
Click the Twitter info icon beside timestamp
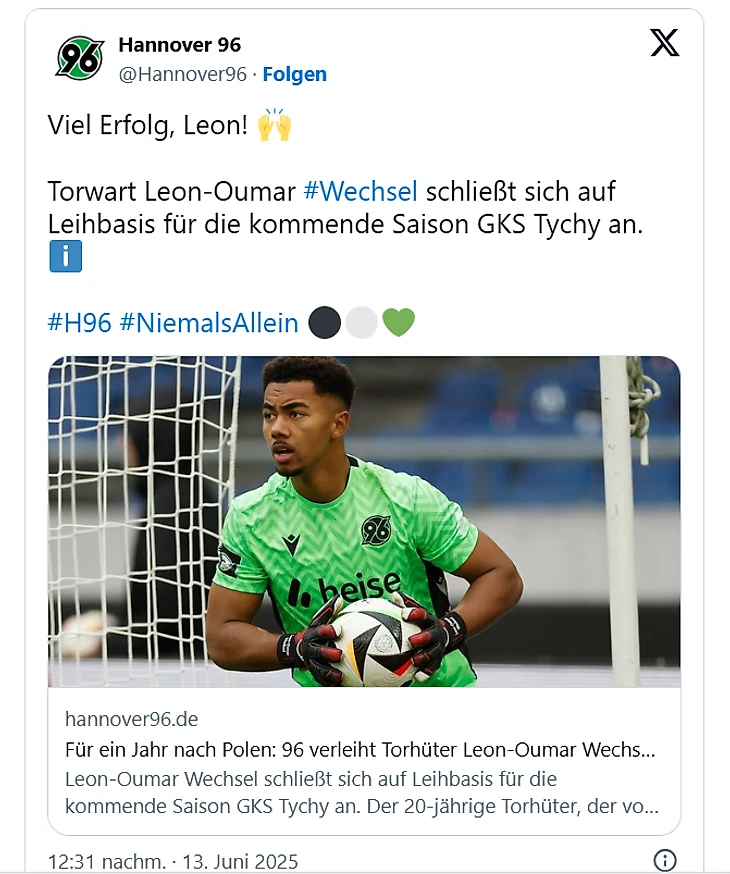tap(665, 860)
